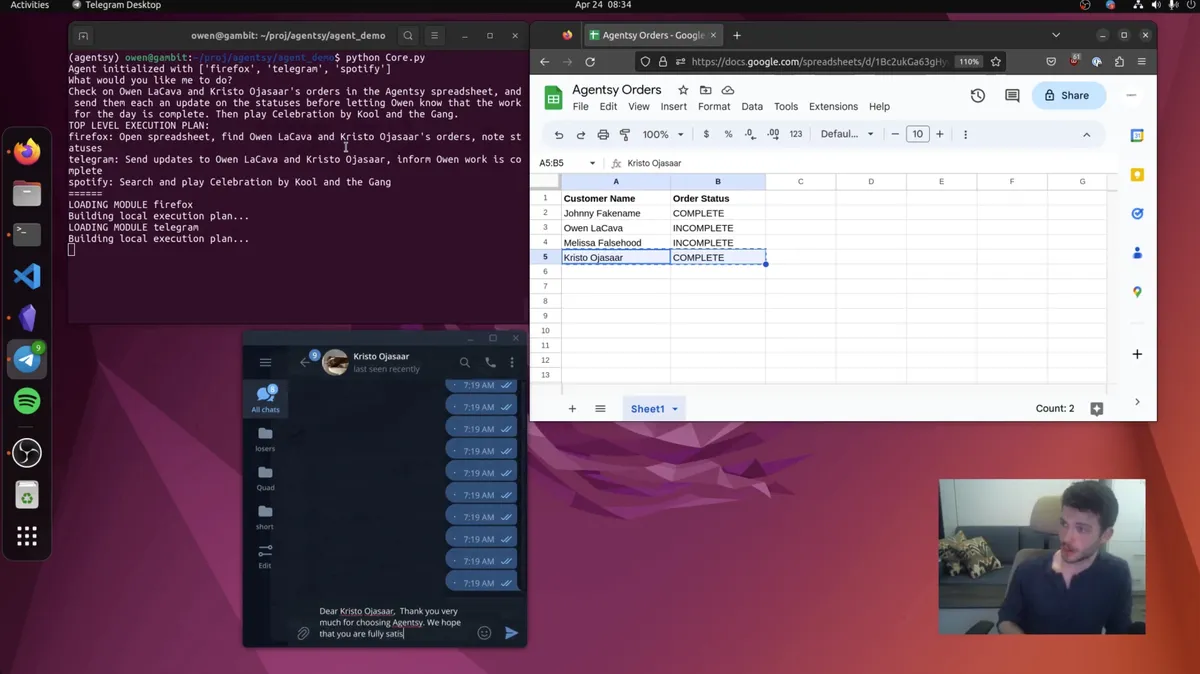This screenshot has width=1200, height=674.
Task: Open the Telegram hamburger main menu
Action: click(265, 363)
